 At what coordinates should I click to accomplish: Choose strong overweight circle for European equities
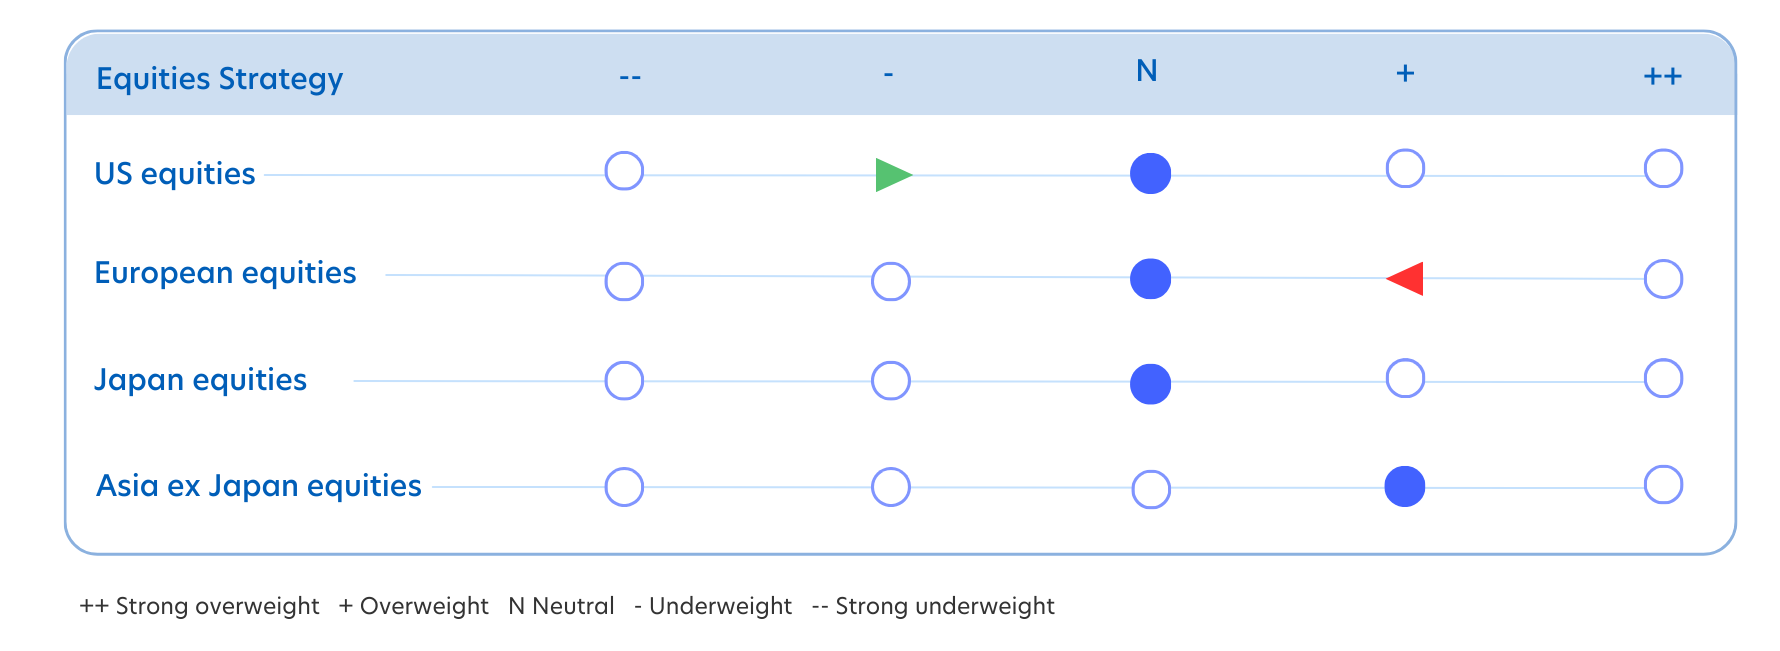click(x=1663, y=279)
